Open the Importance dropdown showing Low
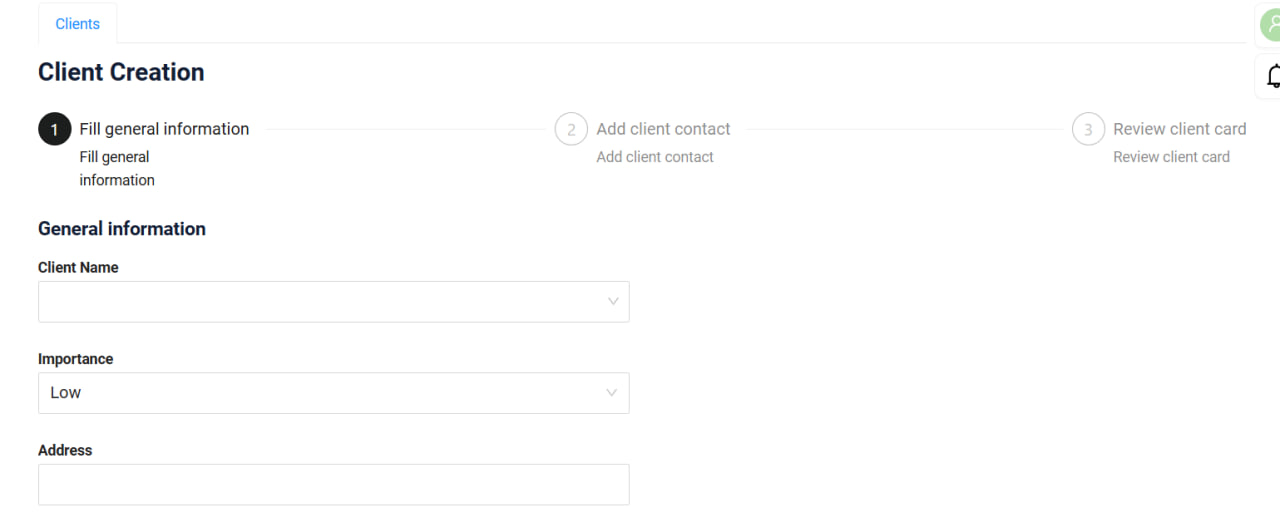 [334, 393]
